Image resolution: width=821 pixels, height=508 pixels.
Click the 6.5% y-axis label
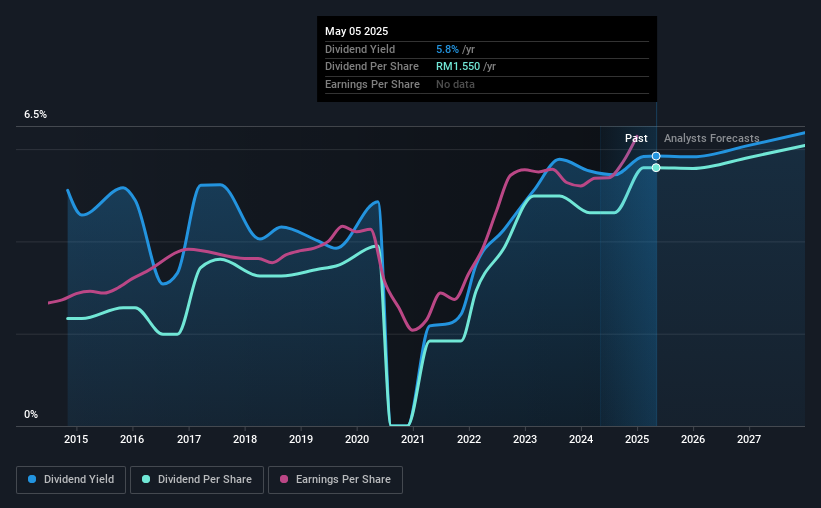point(35,115)
